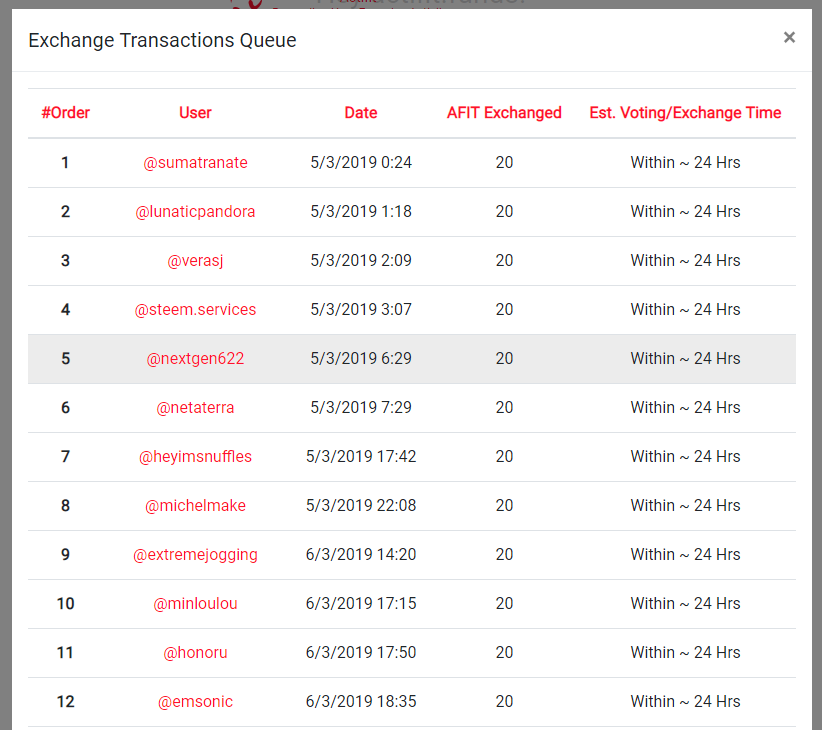Click the Exchange Transactions Queue title
The width and height of the screenshot is (822, 730).
pyautogui.click(x=162, y=40)
